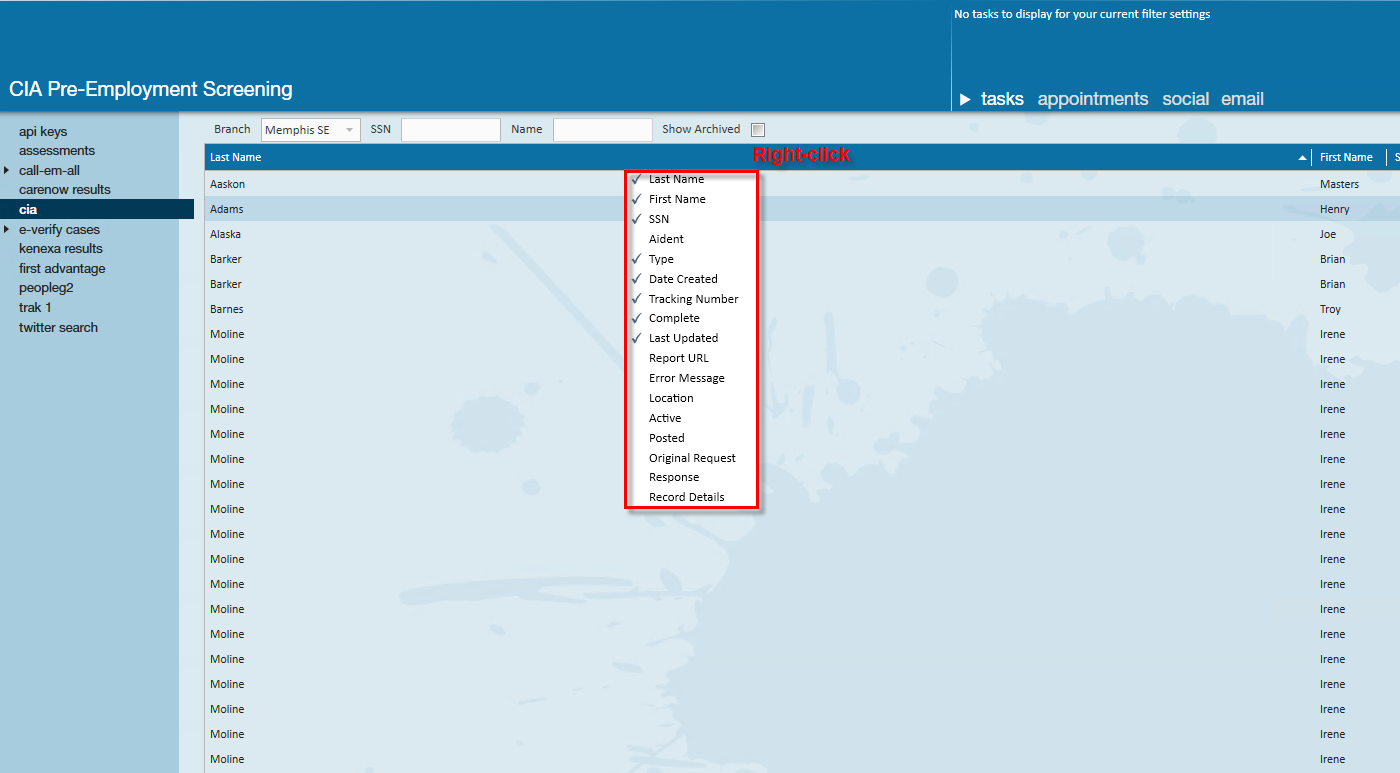1400x773 pixels.
Task: Open peopleg2 in sidebar
Action: (46, 287)
